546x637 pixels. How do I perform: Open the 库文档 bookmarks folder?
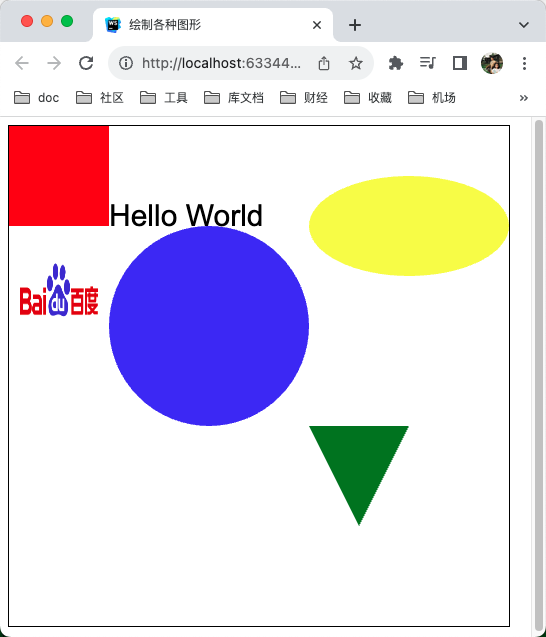(x=234, y=98)
